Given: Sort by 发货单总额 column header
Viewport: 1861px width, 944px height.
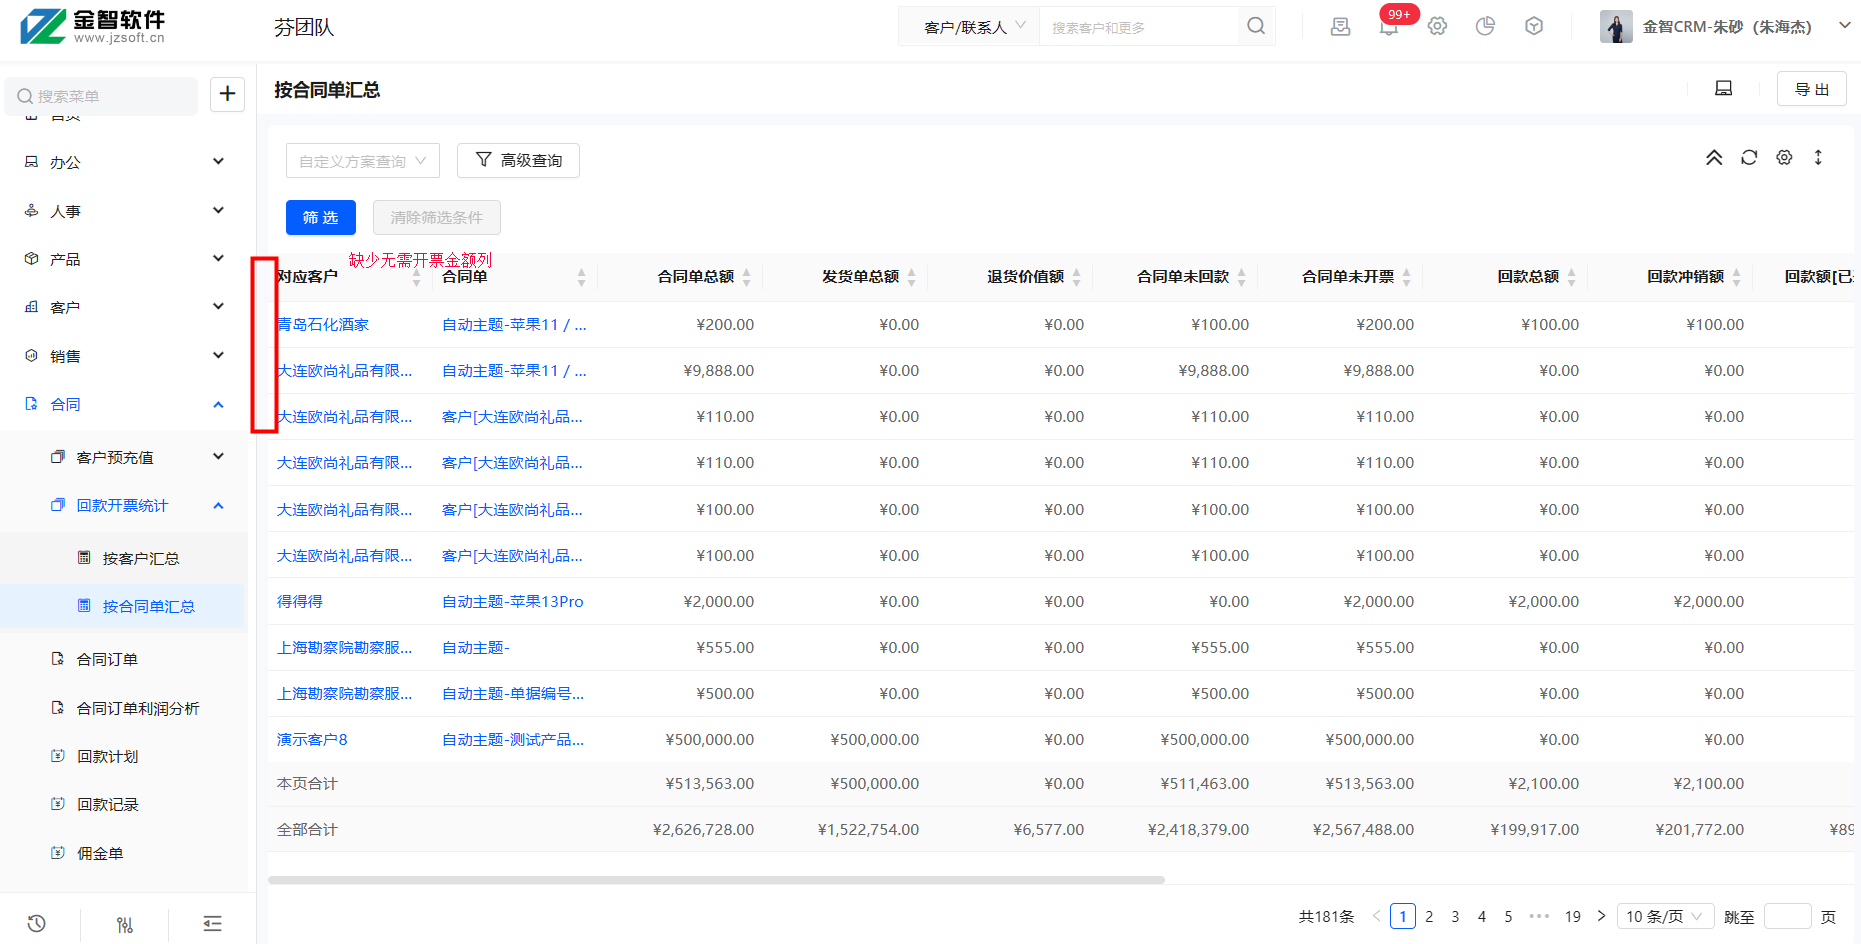Looking at the screenshot, I should (x=860, y=277).
